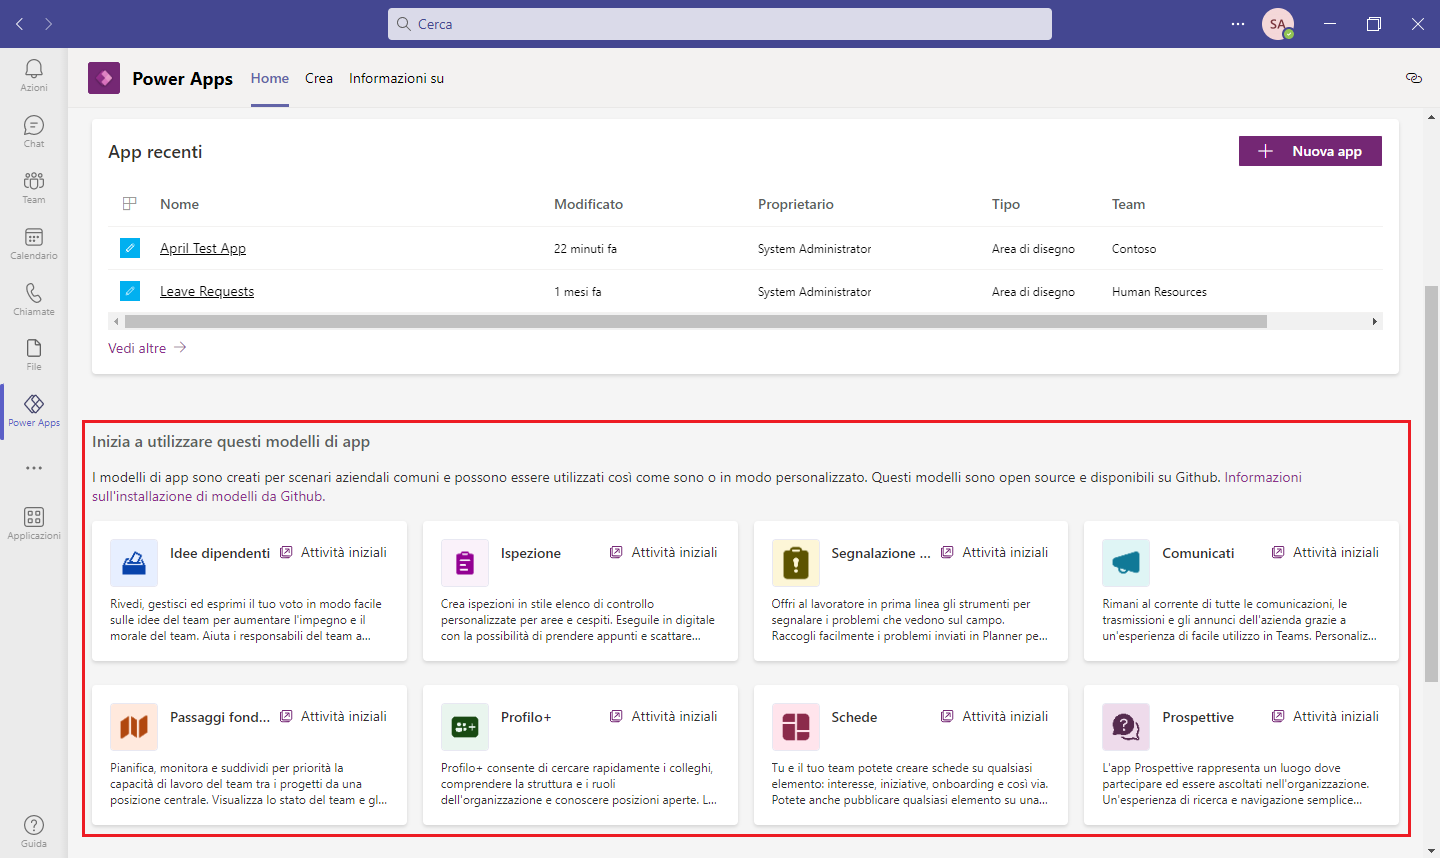This screenshot has height=858, width=1440.
Task: Click the Nuova app button
Action: [x=1310, y=151]
